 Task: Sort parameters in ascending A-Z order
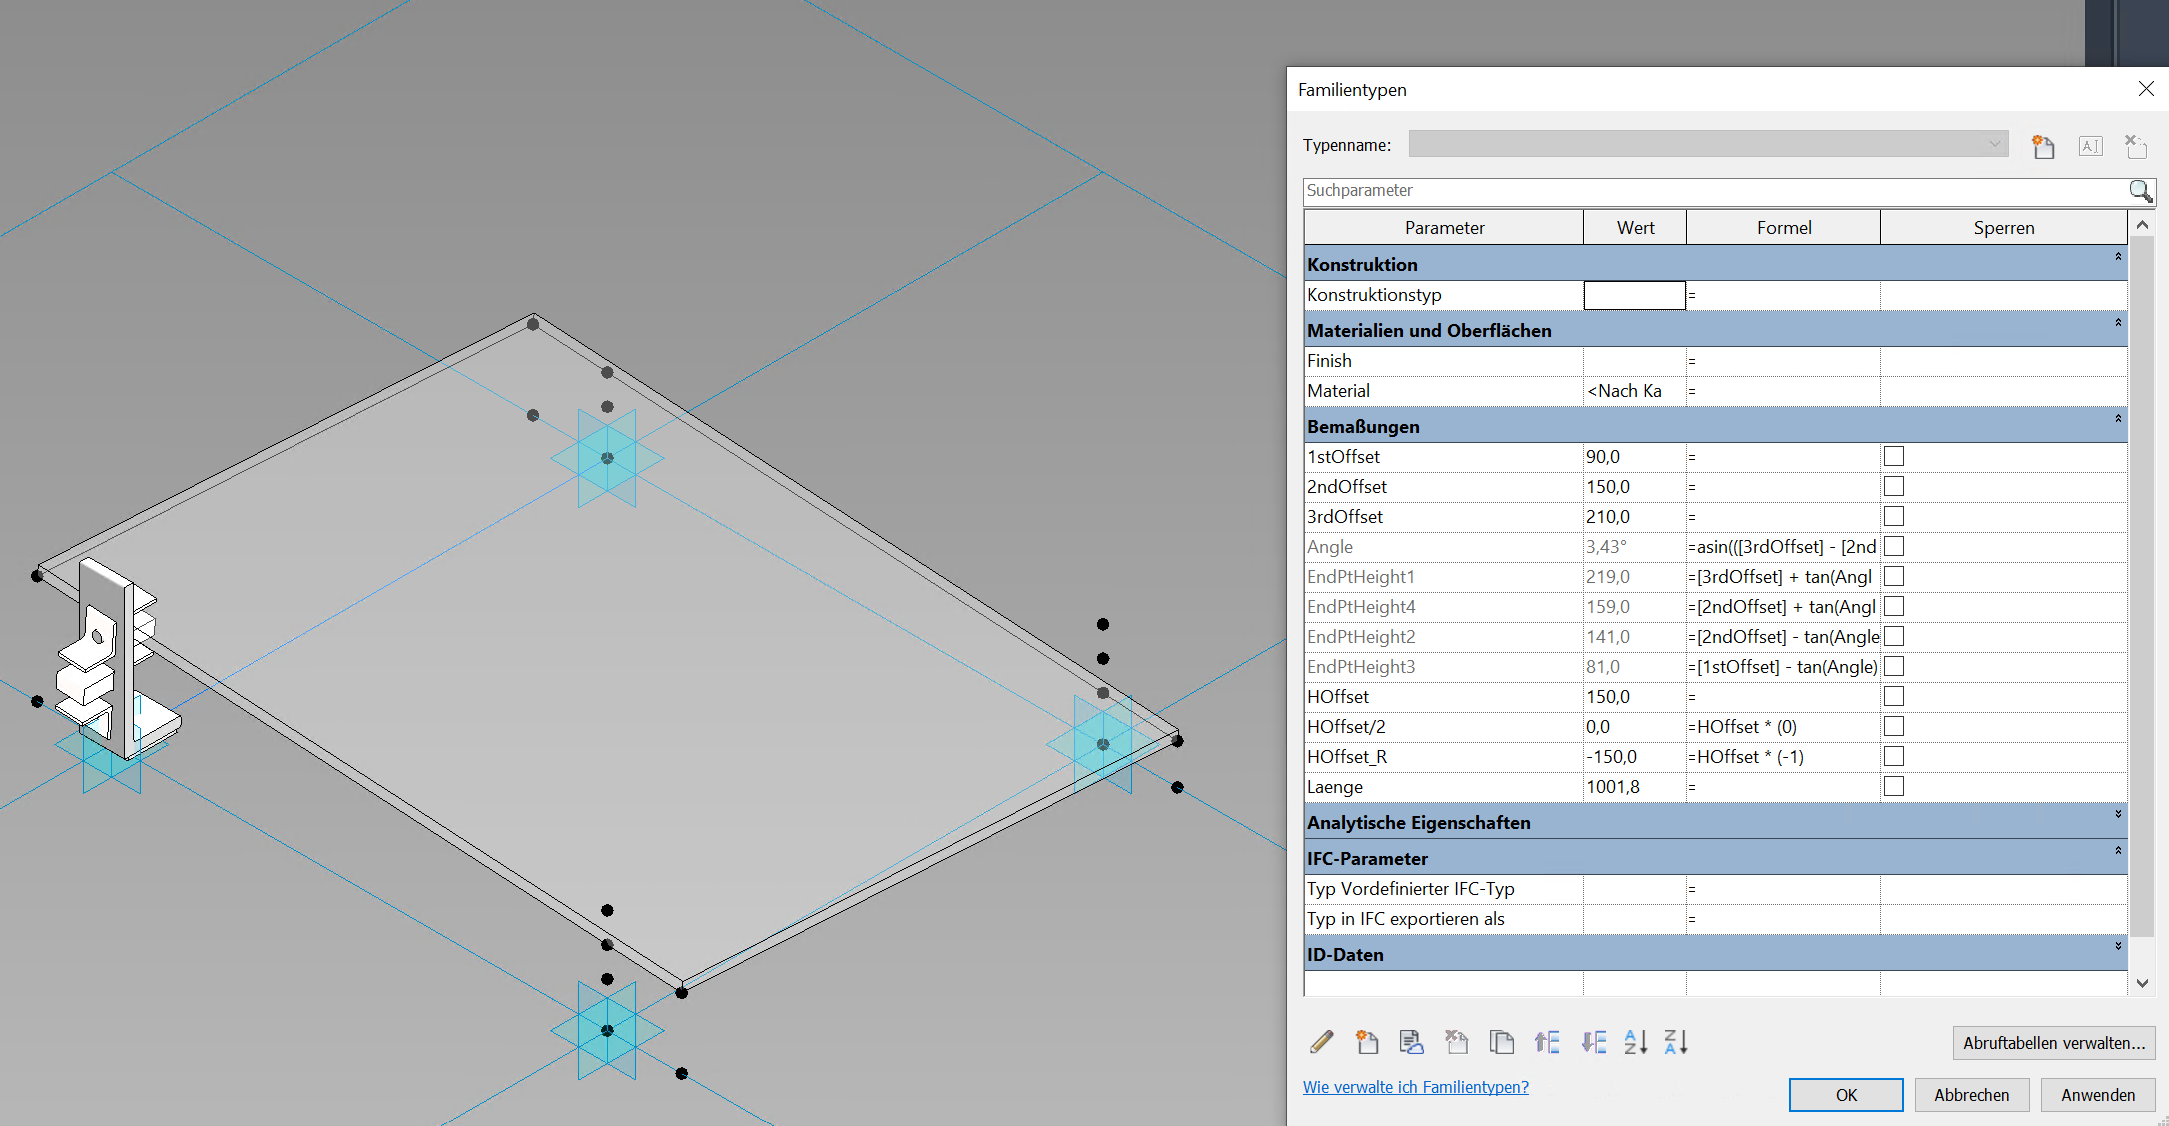[1635, 1042]
